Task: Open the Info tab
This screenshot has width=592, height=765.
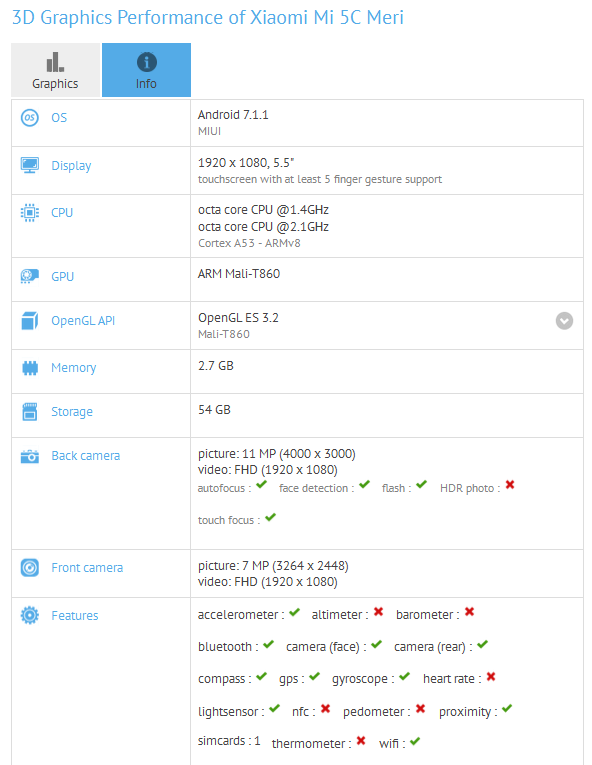Action: click(x=146, y=70)
